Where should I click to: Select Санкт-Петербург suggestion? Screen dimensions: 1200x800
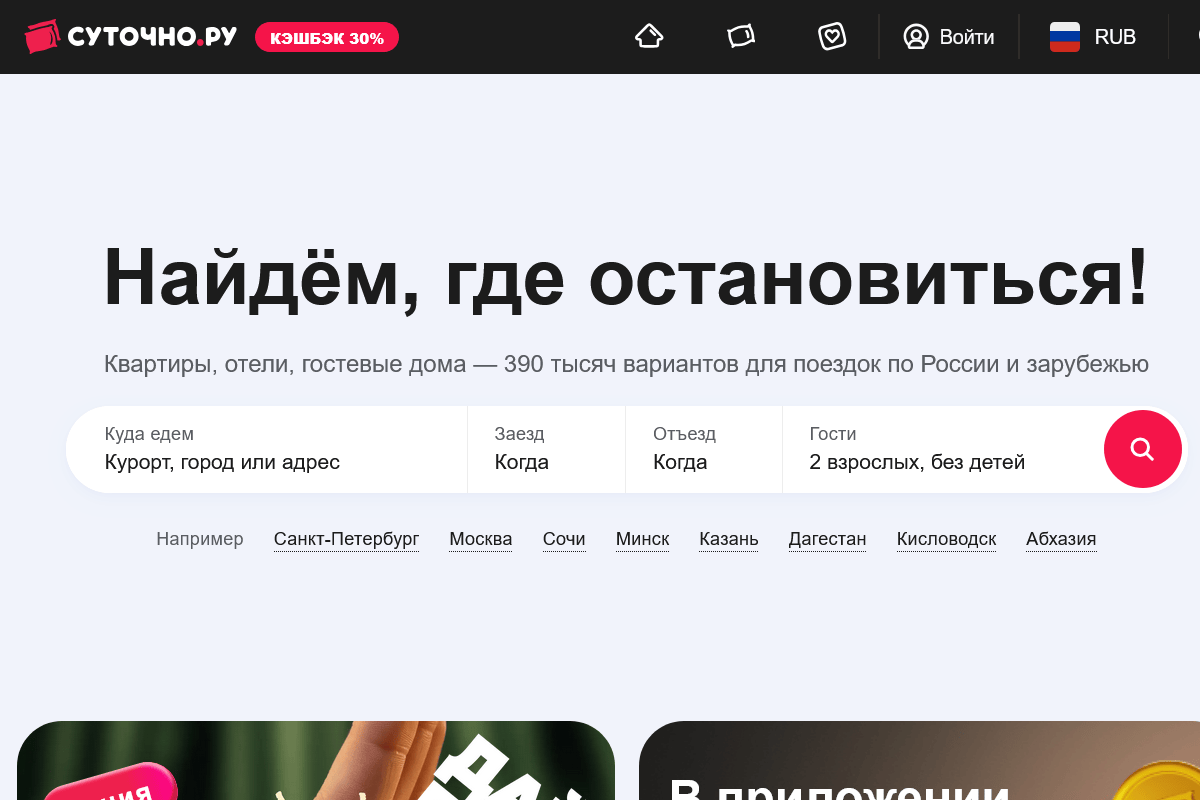346,540
